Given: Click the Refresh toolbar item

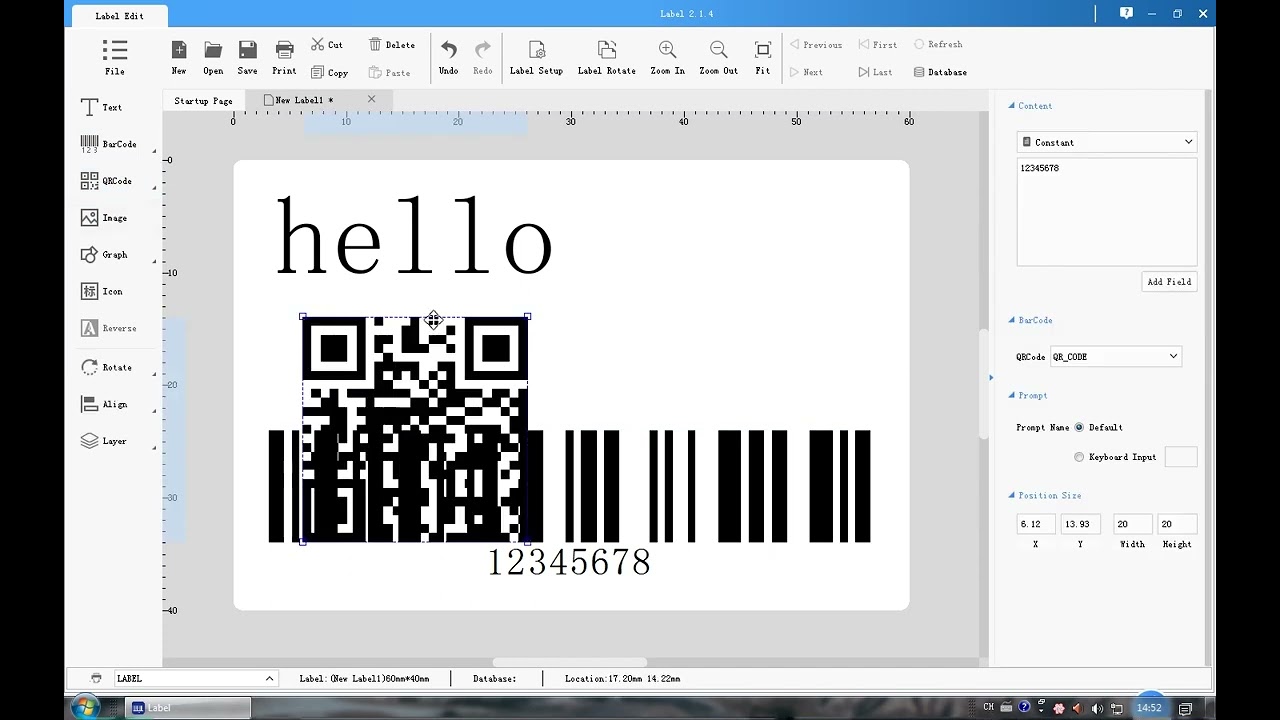Looking at the screenshot, I should pyautogui.click(x=938, y=44).
